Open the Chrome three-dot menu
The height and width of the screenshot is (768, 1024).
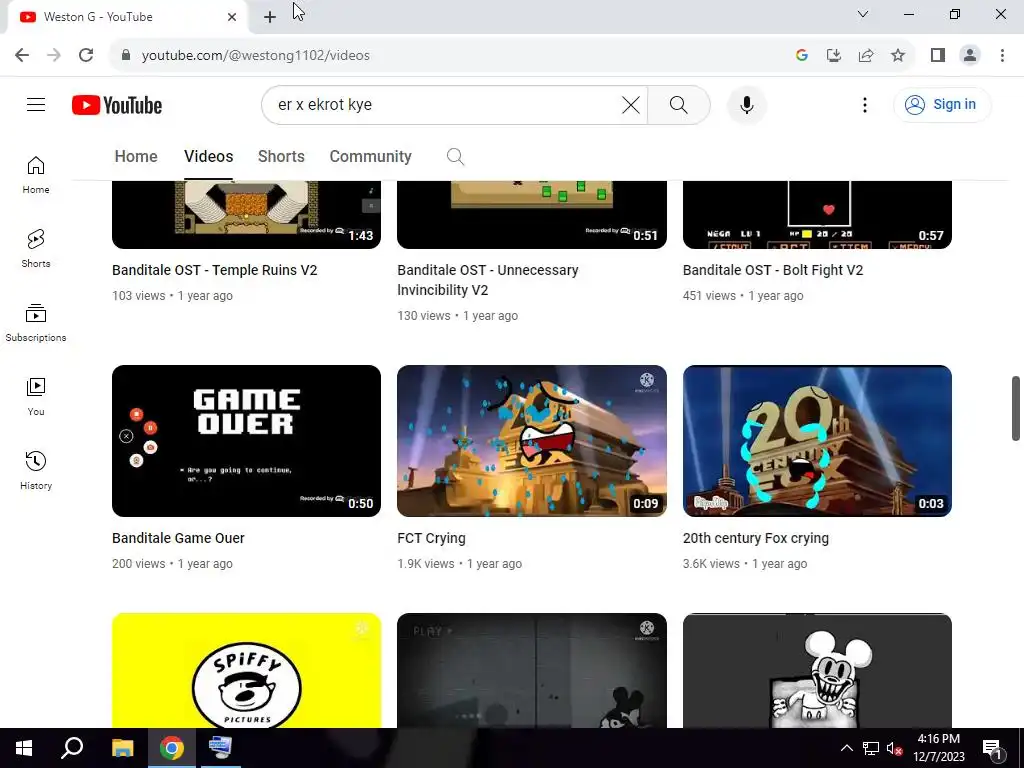coord(1002,56)
